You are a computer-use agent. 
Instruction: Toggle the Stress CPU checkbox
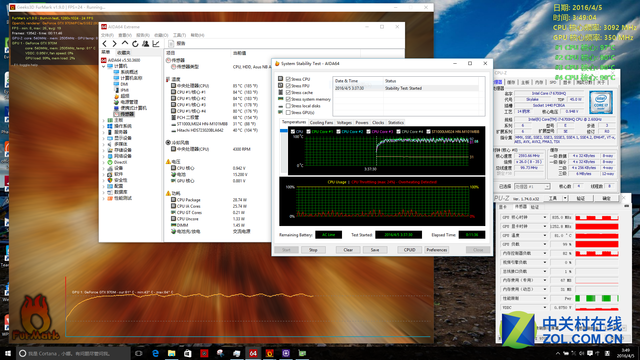[288, 79]
